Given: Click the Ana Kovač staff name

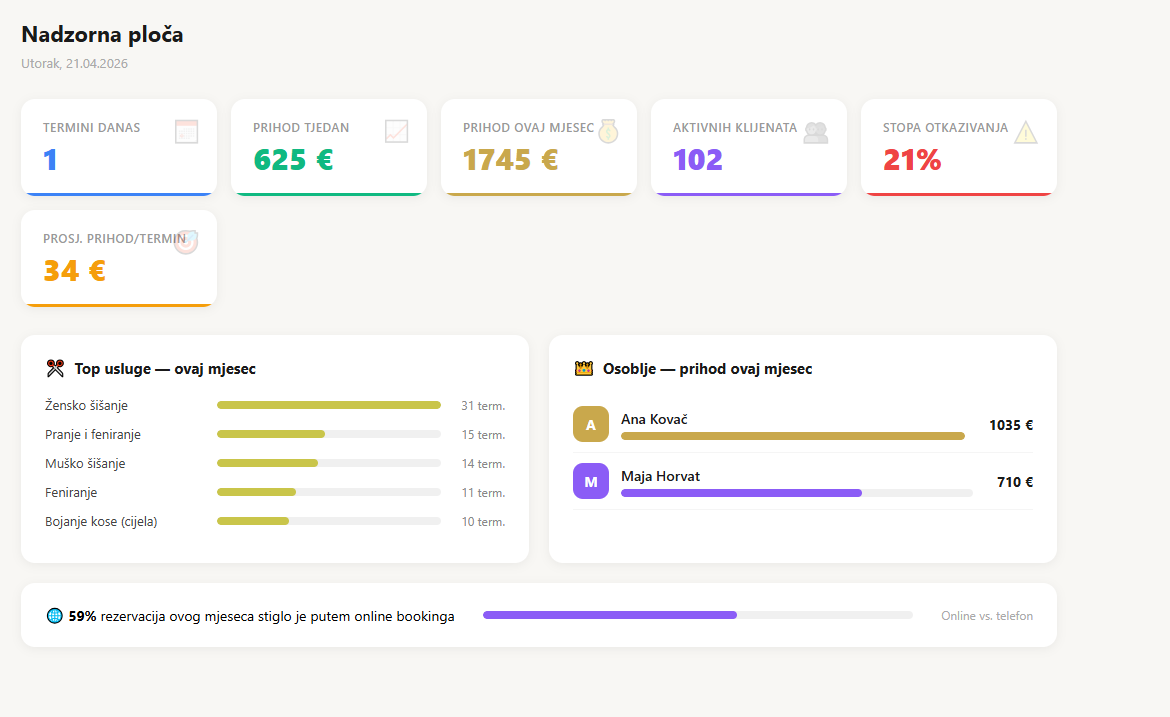Looking at the screenshot, I should tap(654, 419).
